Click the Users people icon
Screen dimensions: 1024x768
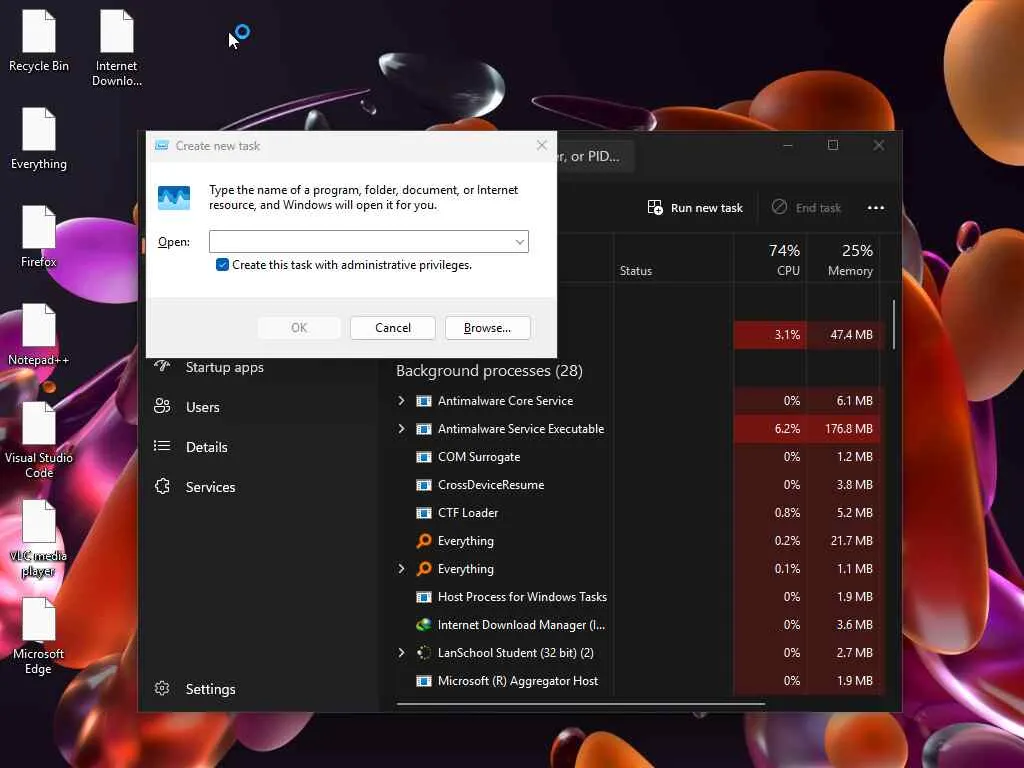[x=162, y=406]
